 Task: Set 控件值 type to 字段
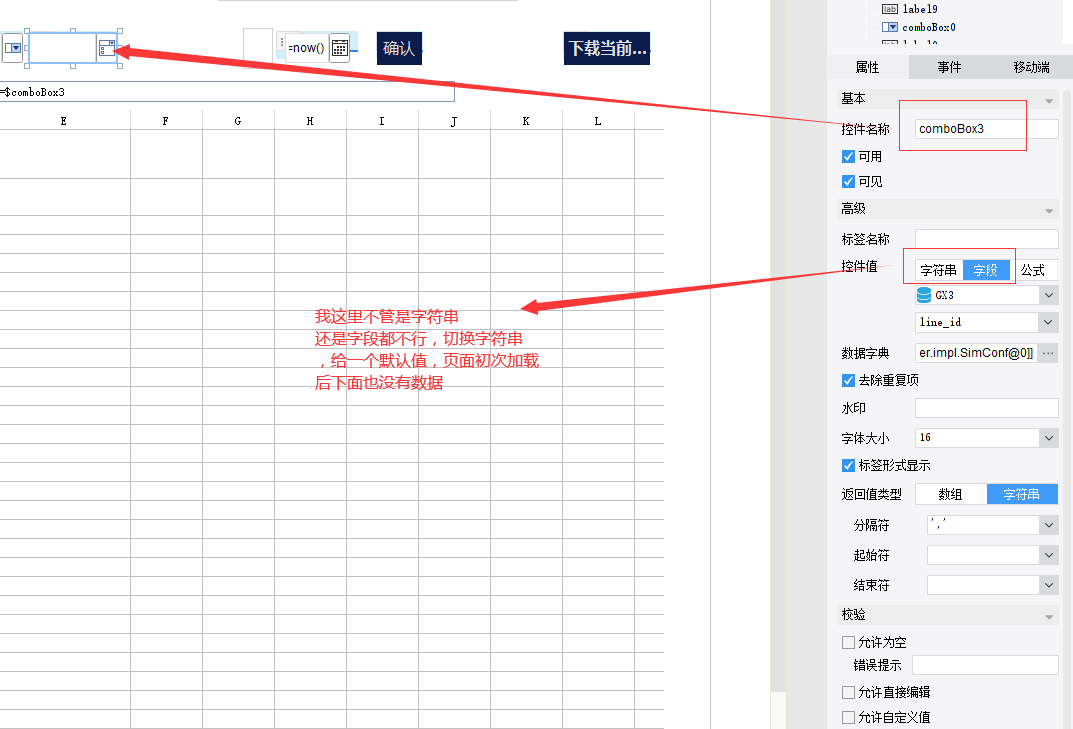(986, 270)
